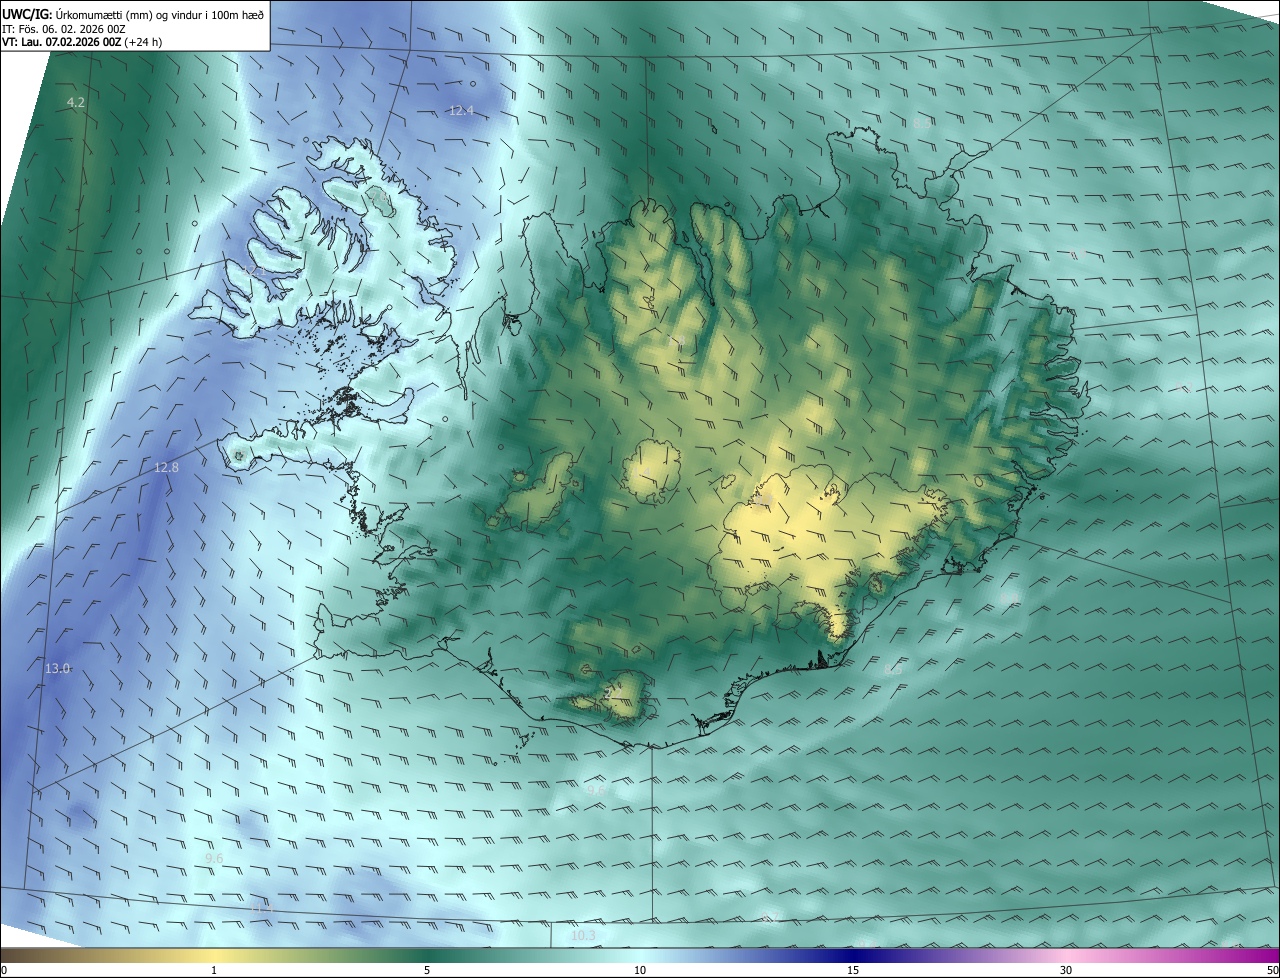Click the colour scale tick label "30"

[1066, 970]
